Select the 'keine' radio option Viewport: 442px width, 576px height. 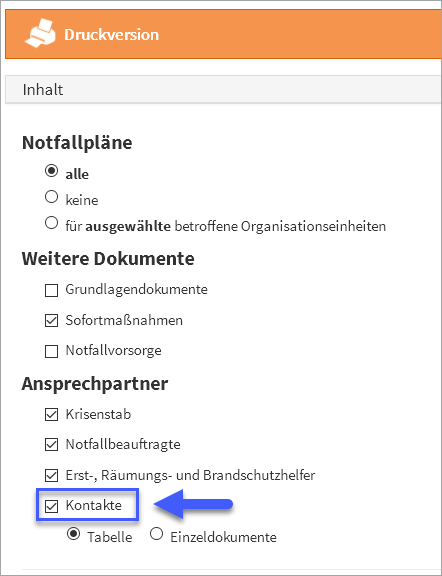pos(51,197)
